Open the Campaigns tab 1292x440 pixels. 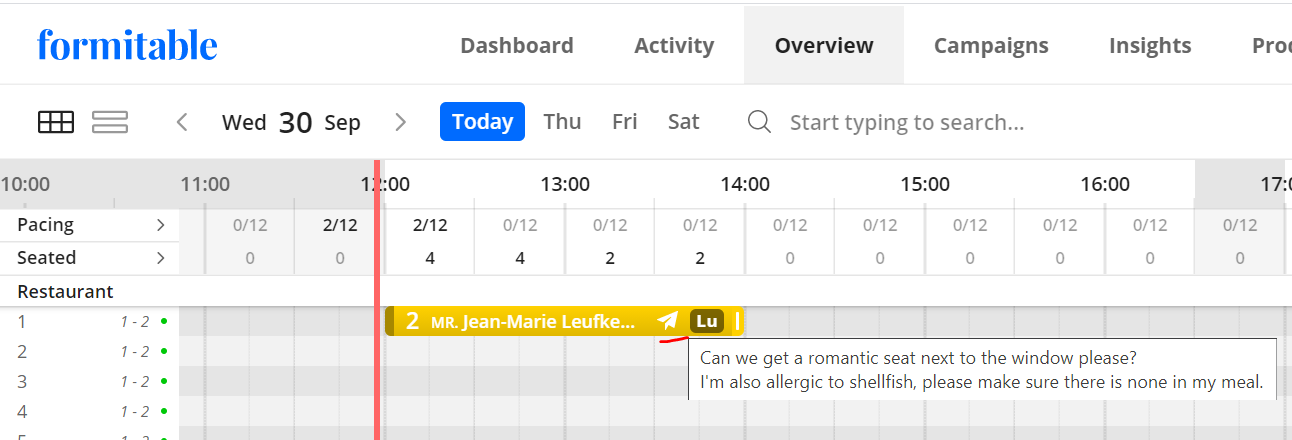(991, 45)
